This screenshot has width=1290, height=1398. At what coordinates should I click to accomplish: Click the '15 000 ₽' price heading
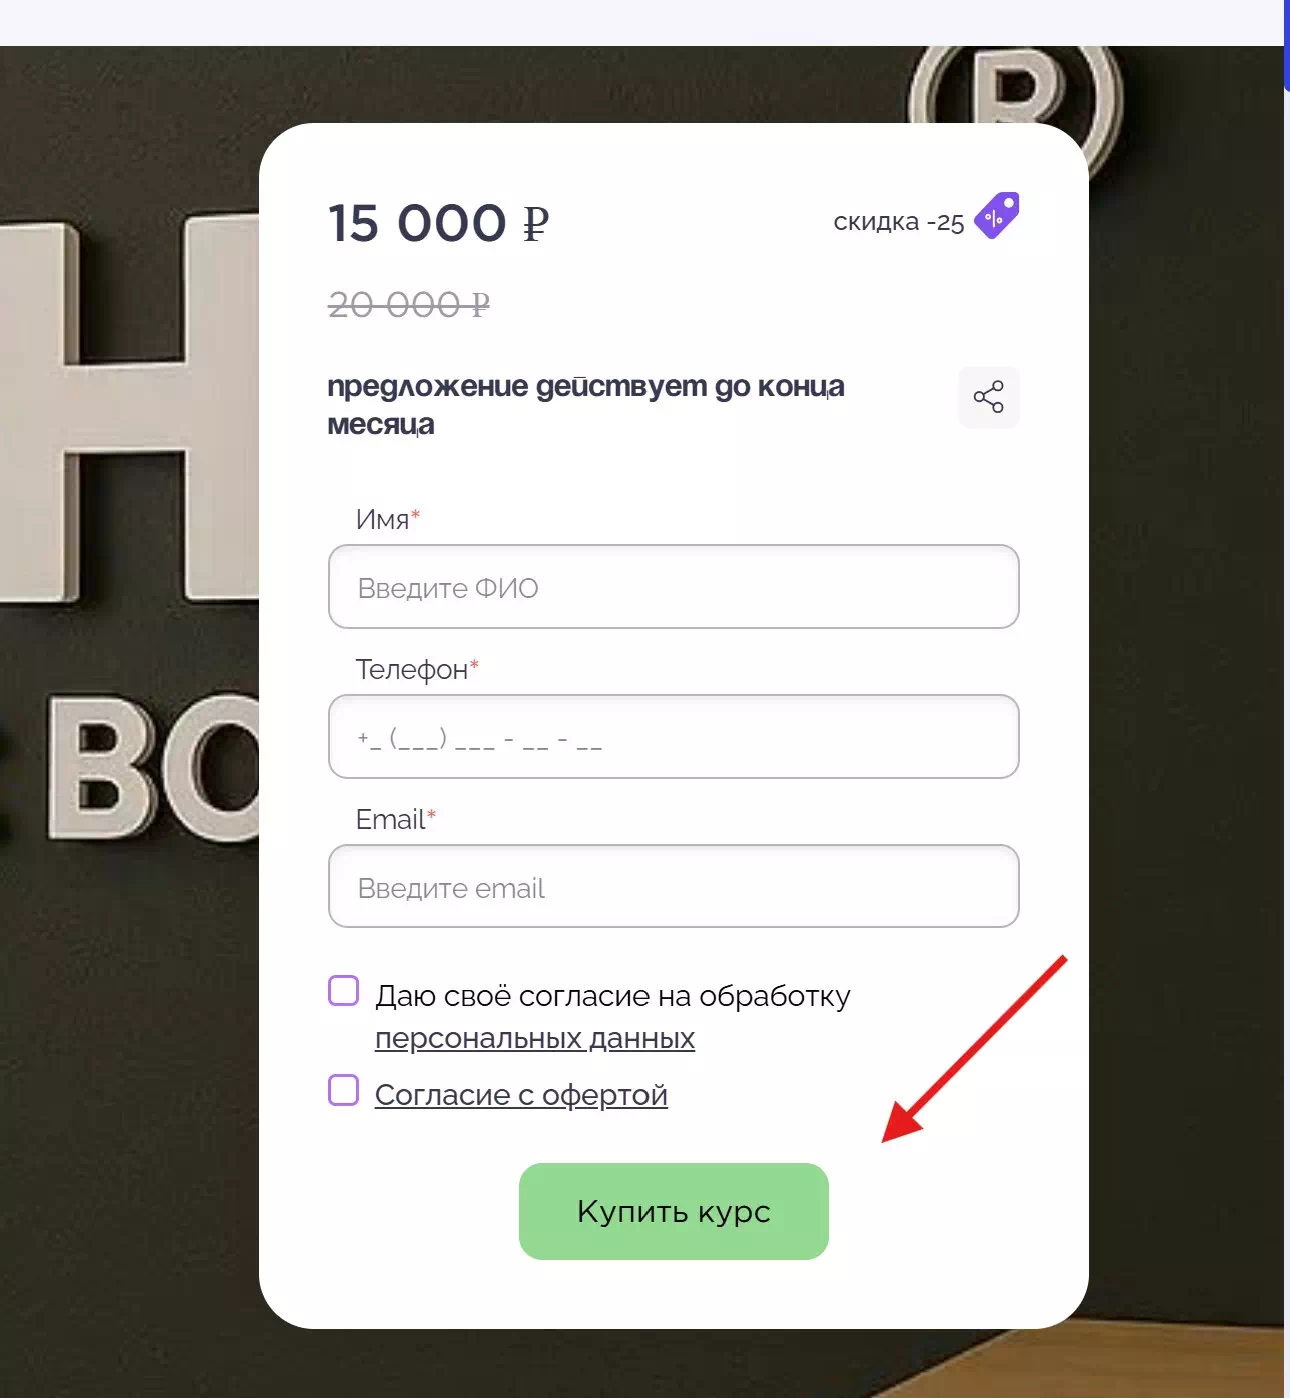[x=439, y=223]
